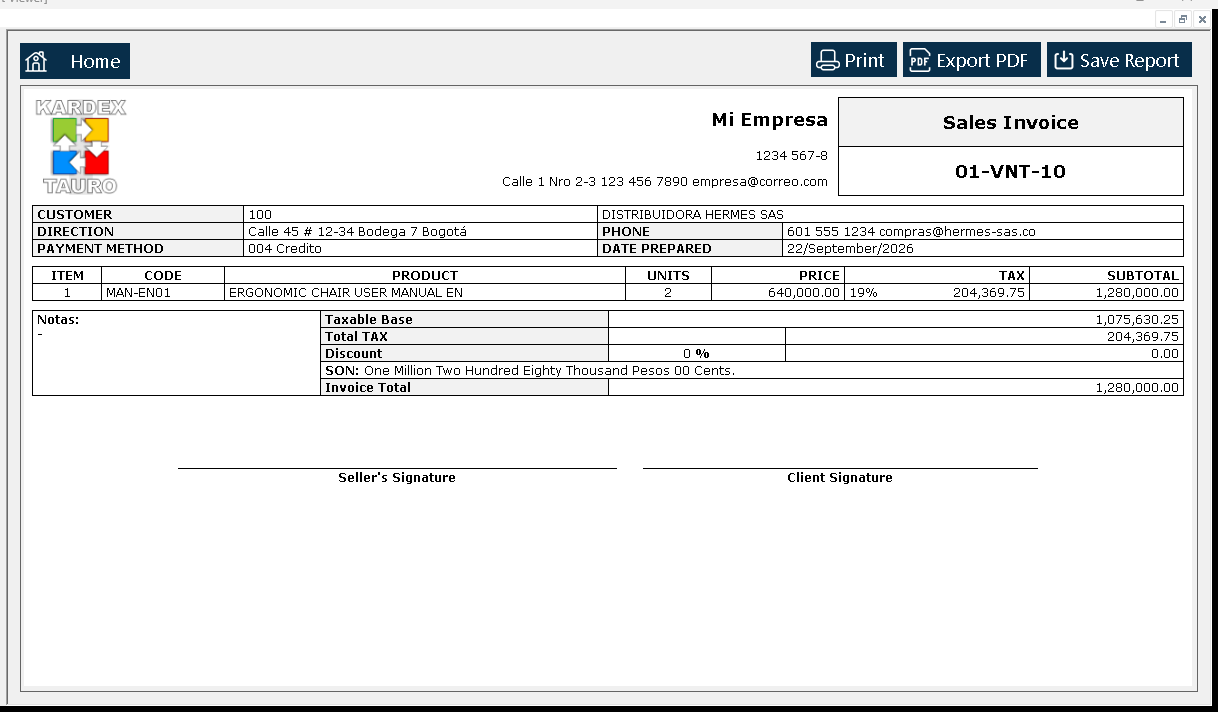This screenshot has width=1218, height=712.
Task: Click the PRICE column header
Action: [778, 275]
